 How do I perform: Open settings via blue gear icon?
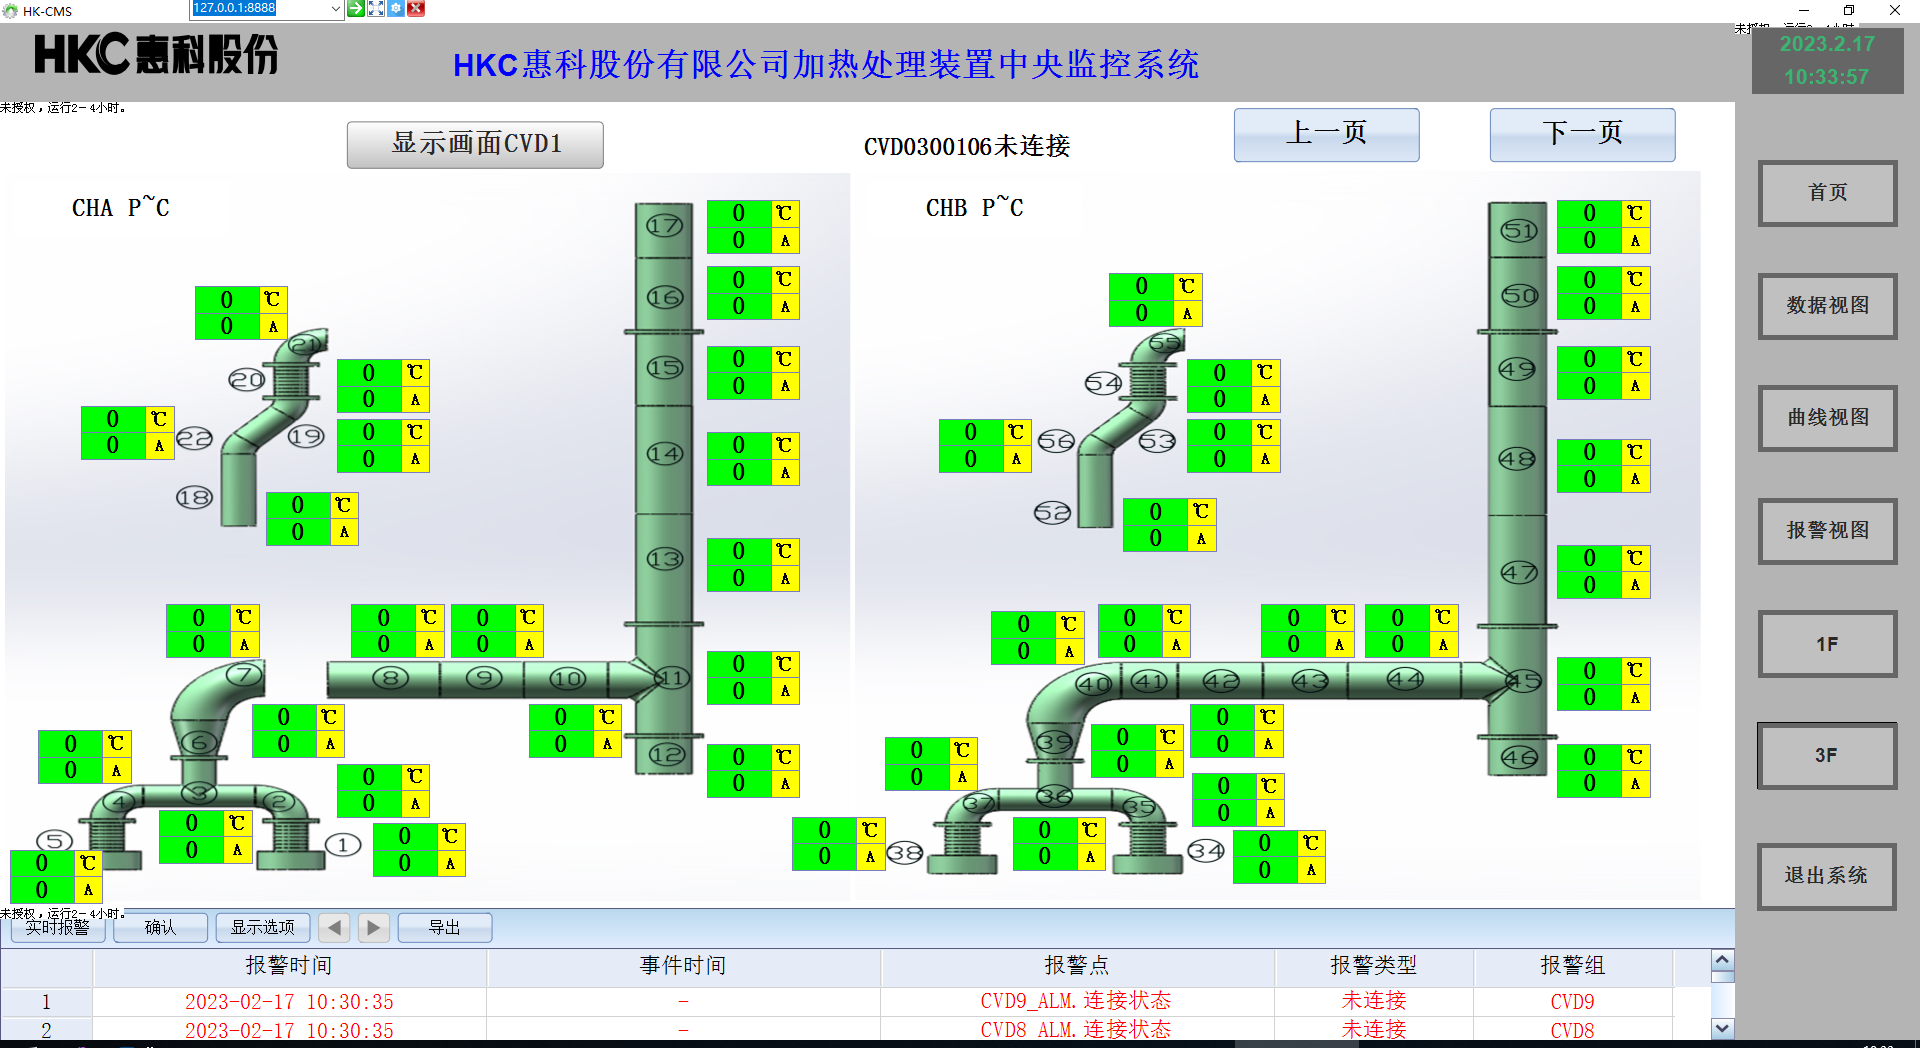coord(396,8)
